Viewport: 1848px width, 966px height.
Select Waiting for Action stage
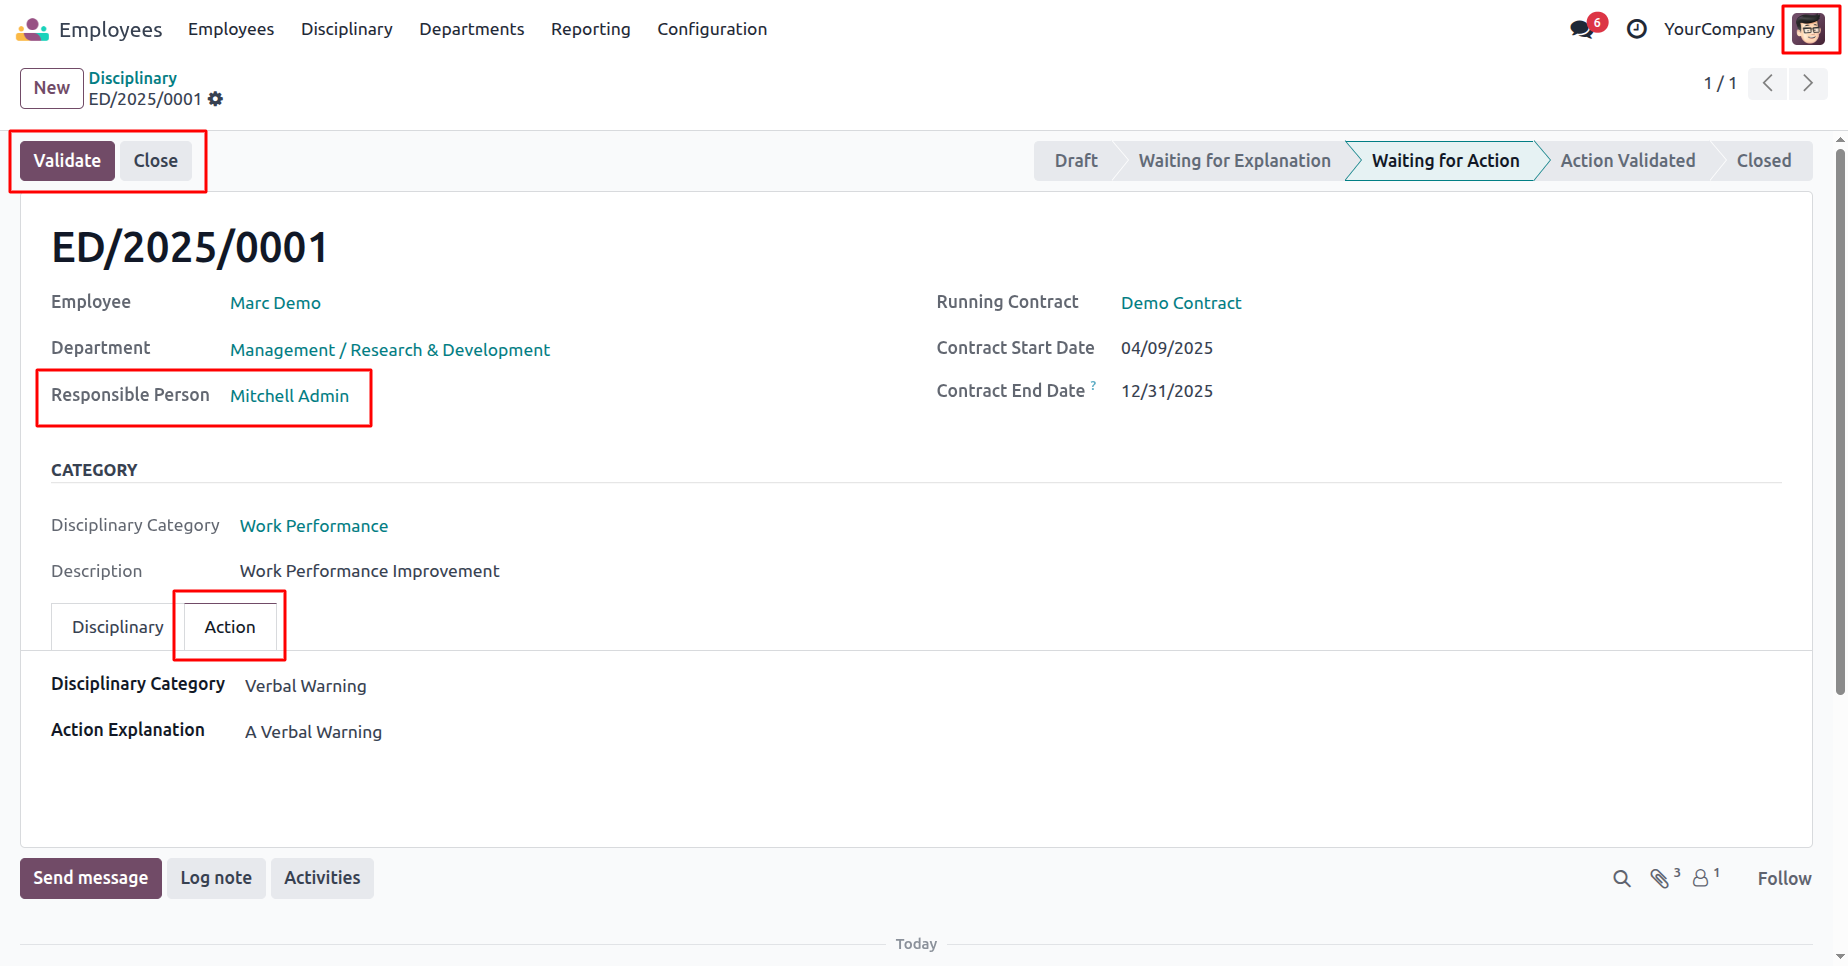click(1445, 161)
